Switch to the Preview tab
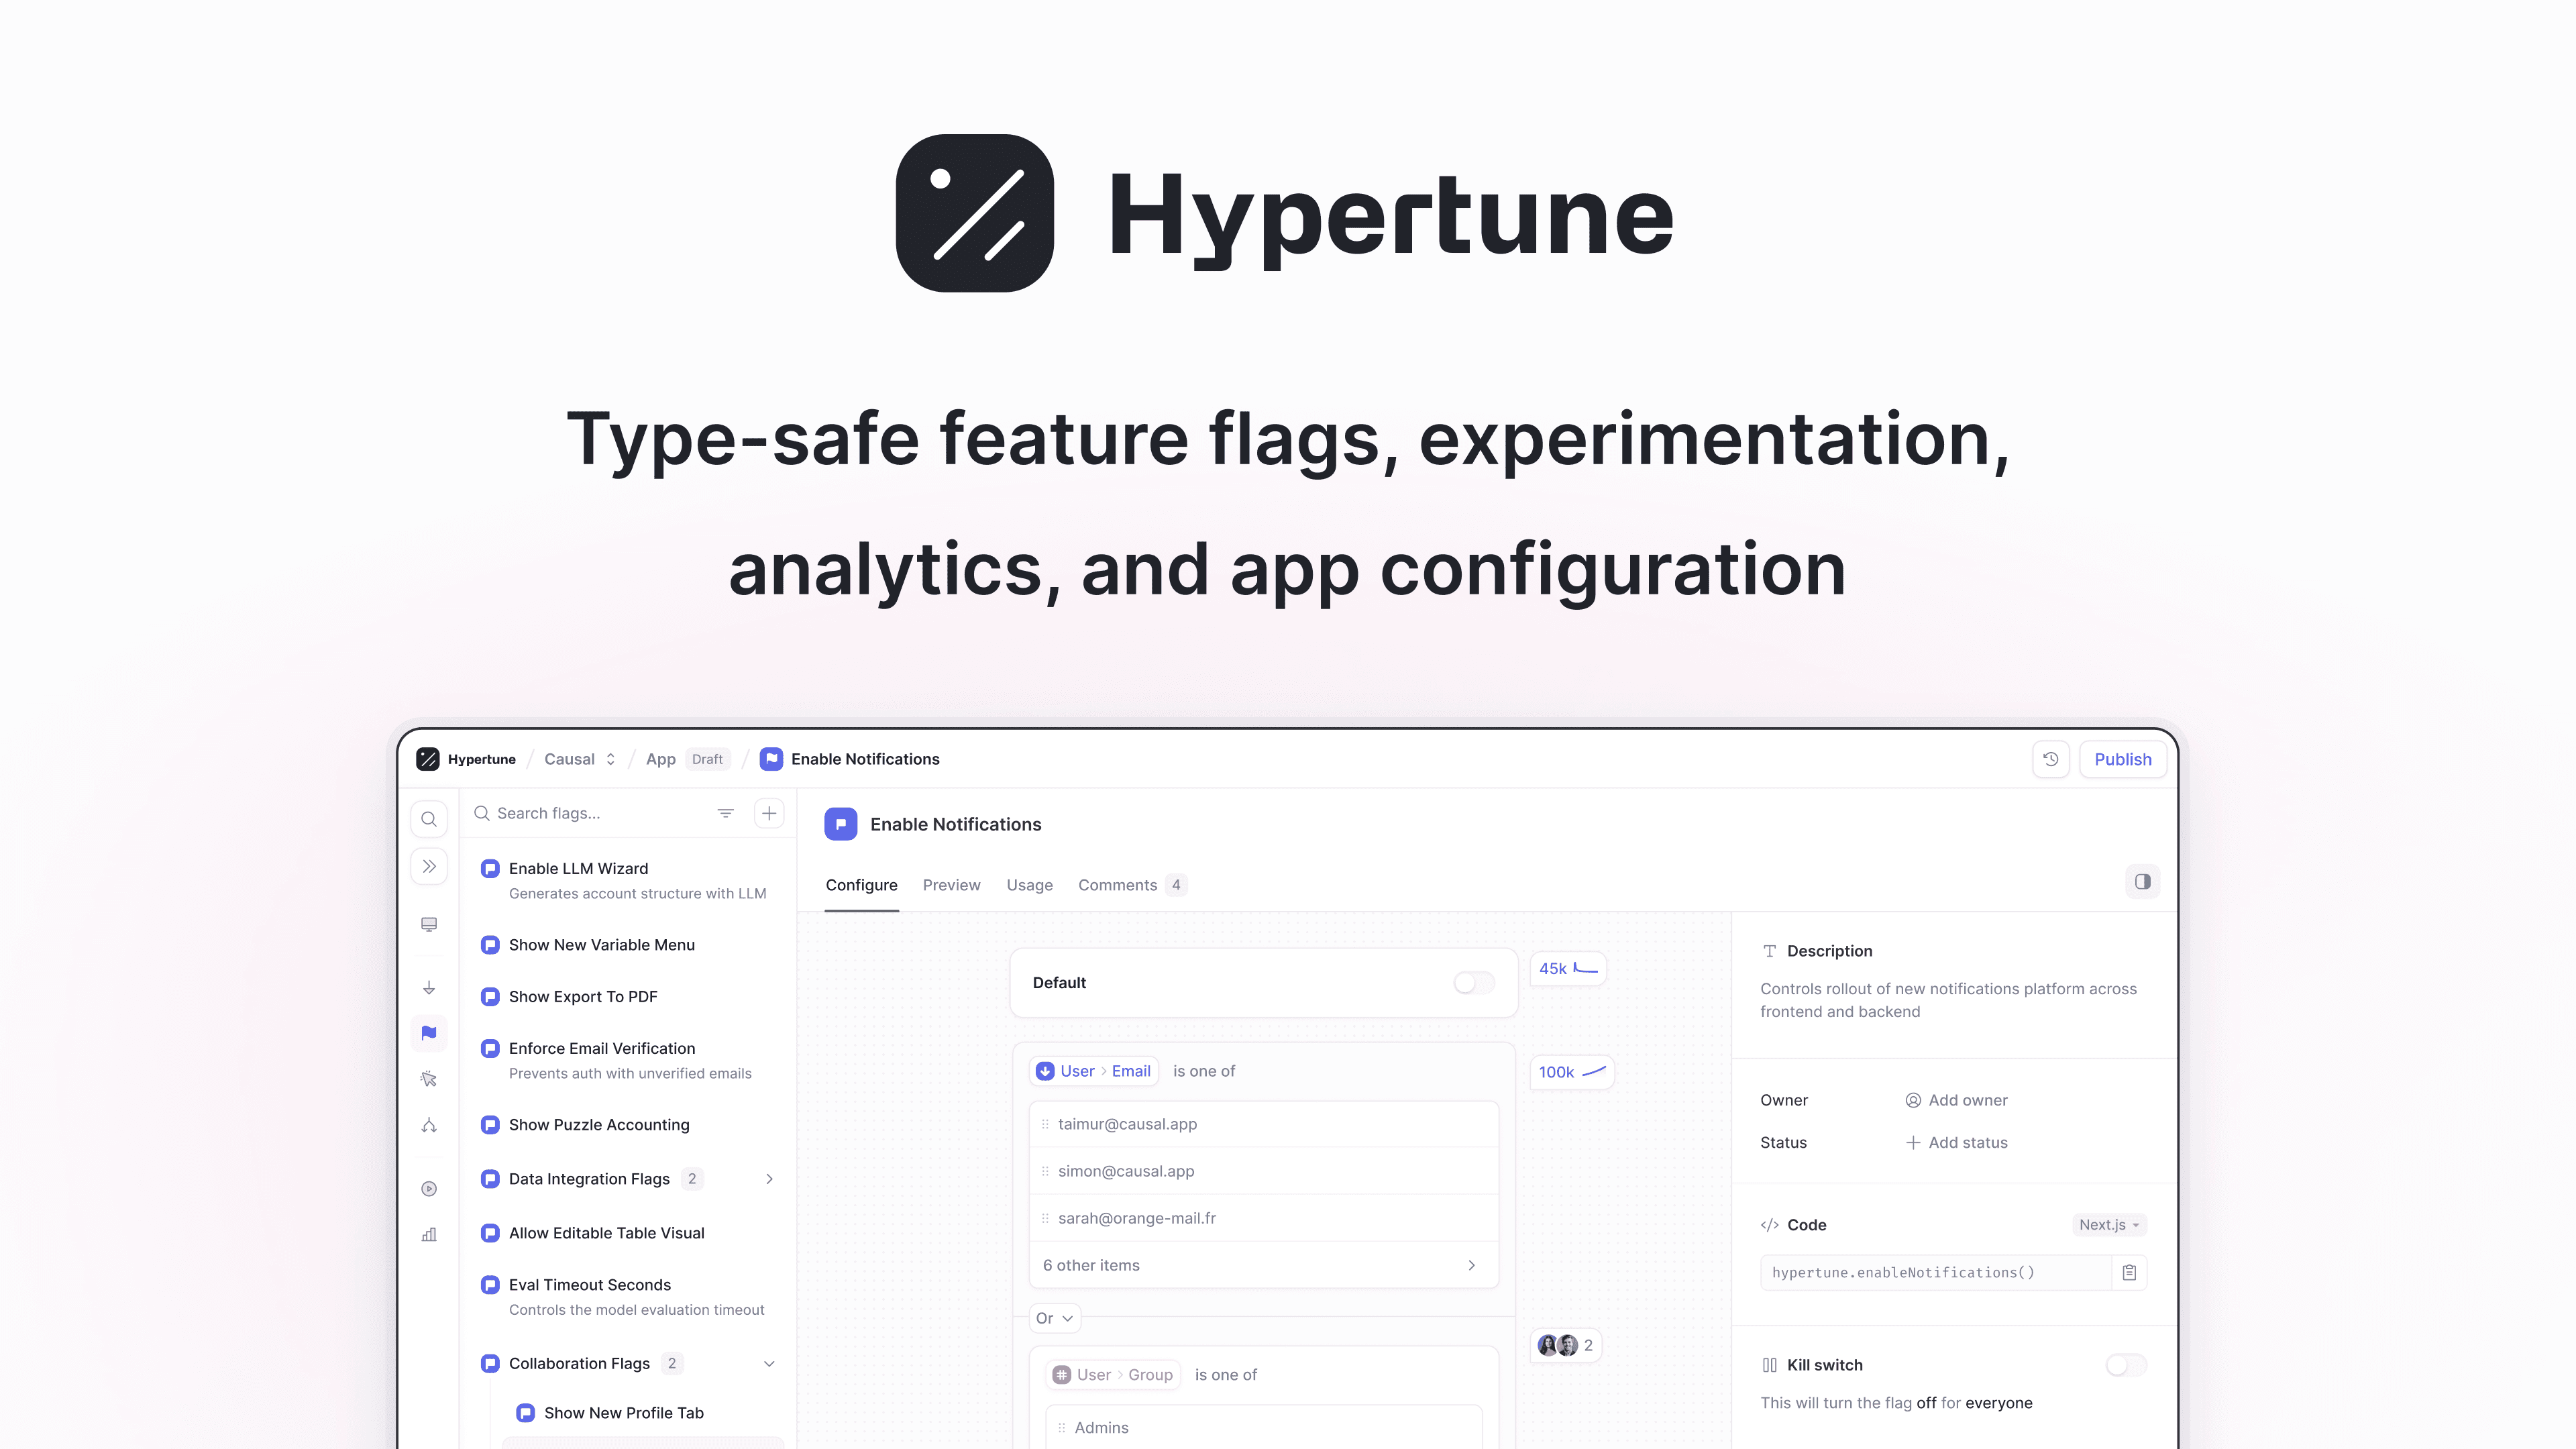 951,885
